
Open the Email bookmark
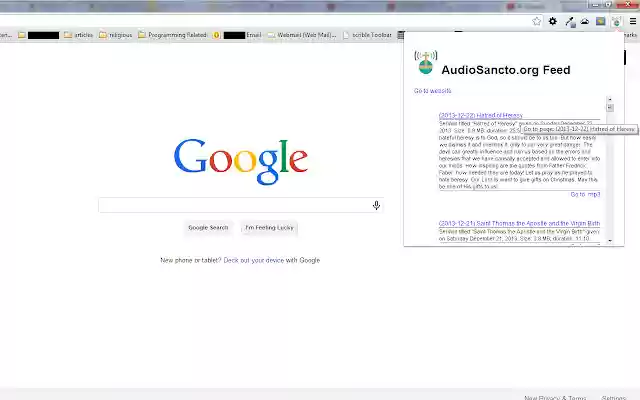tap(237, 35)
